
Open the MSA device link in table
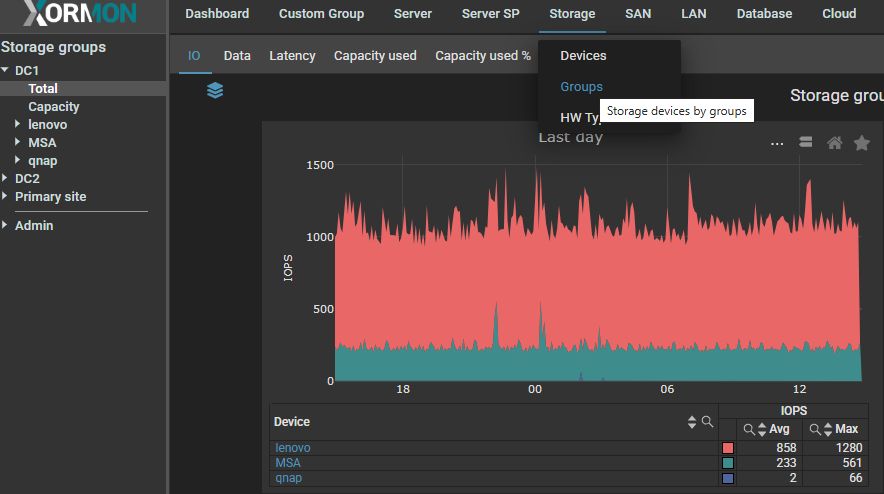point(288,463)
